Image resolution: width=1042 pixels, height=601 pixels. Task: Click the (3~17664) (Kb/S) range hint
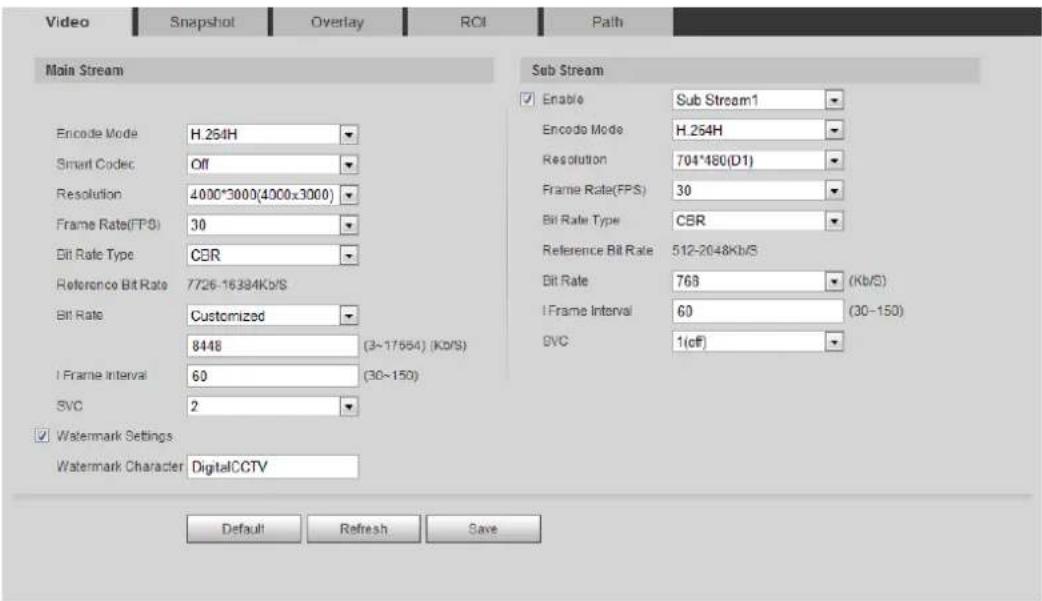click(415, 346)
